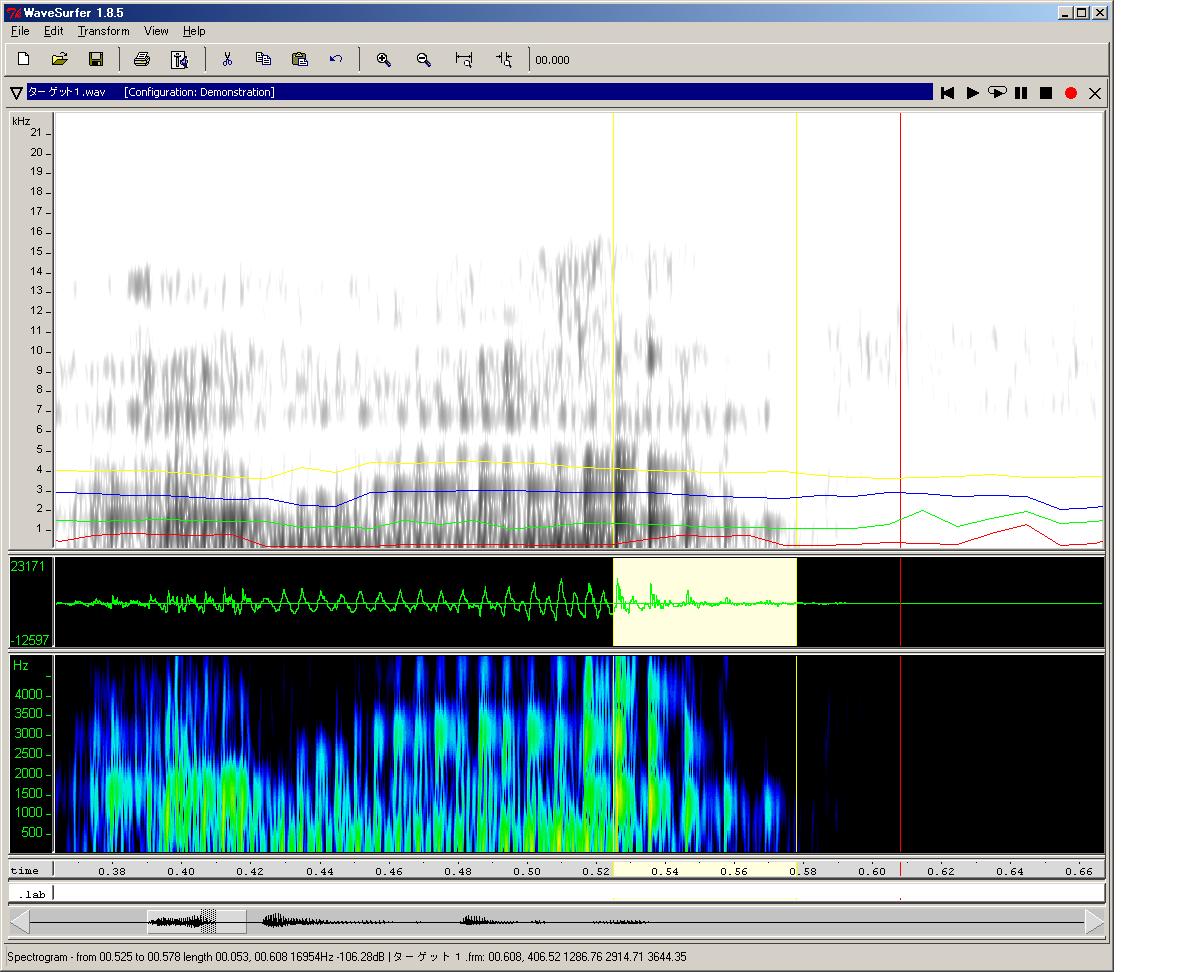This screenshot has height=972, width=1195.
Task: Zoom out with magnifier minus icon
Action: [x=424, y=60]
